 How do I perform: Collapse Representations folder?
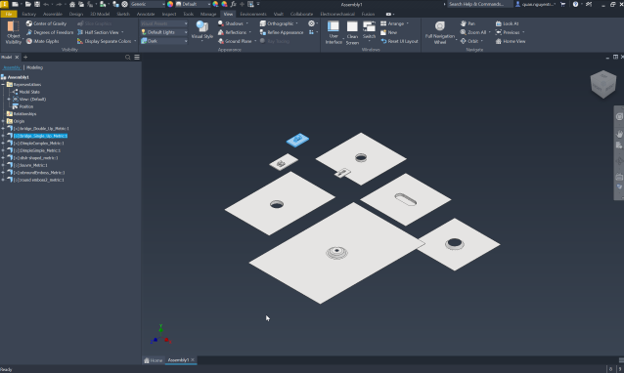pos(3,84)
